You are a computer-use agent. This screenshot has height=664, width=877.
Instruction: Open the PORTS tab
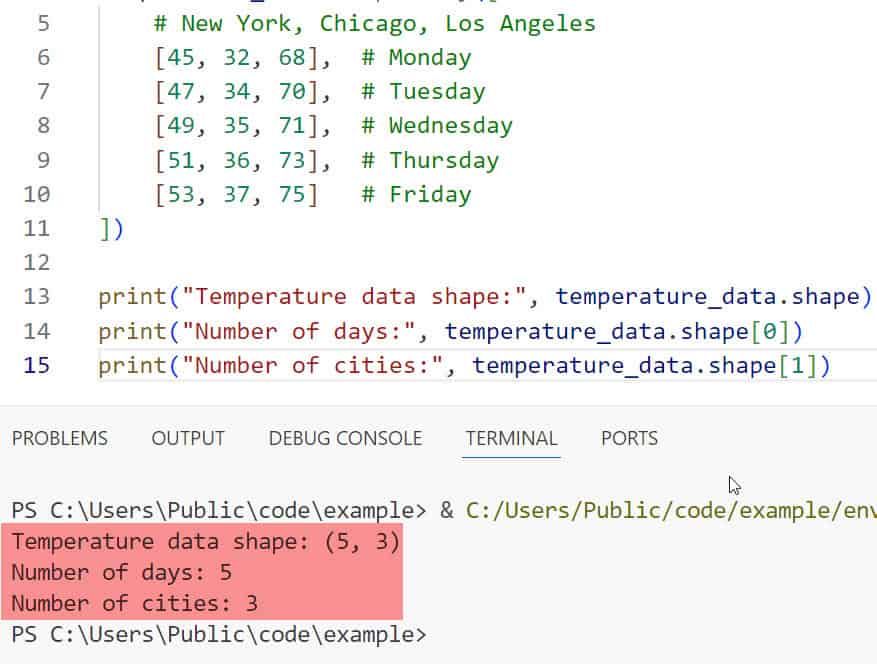(x=629, y=438)
